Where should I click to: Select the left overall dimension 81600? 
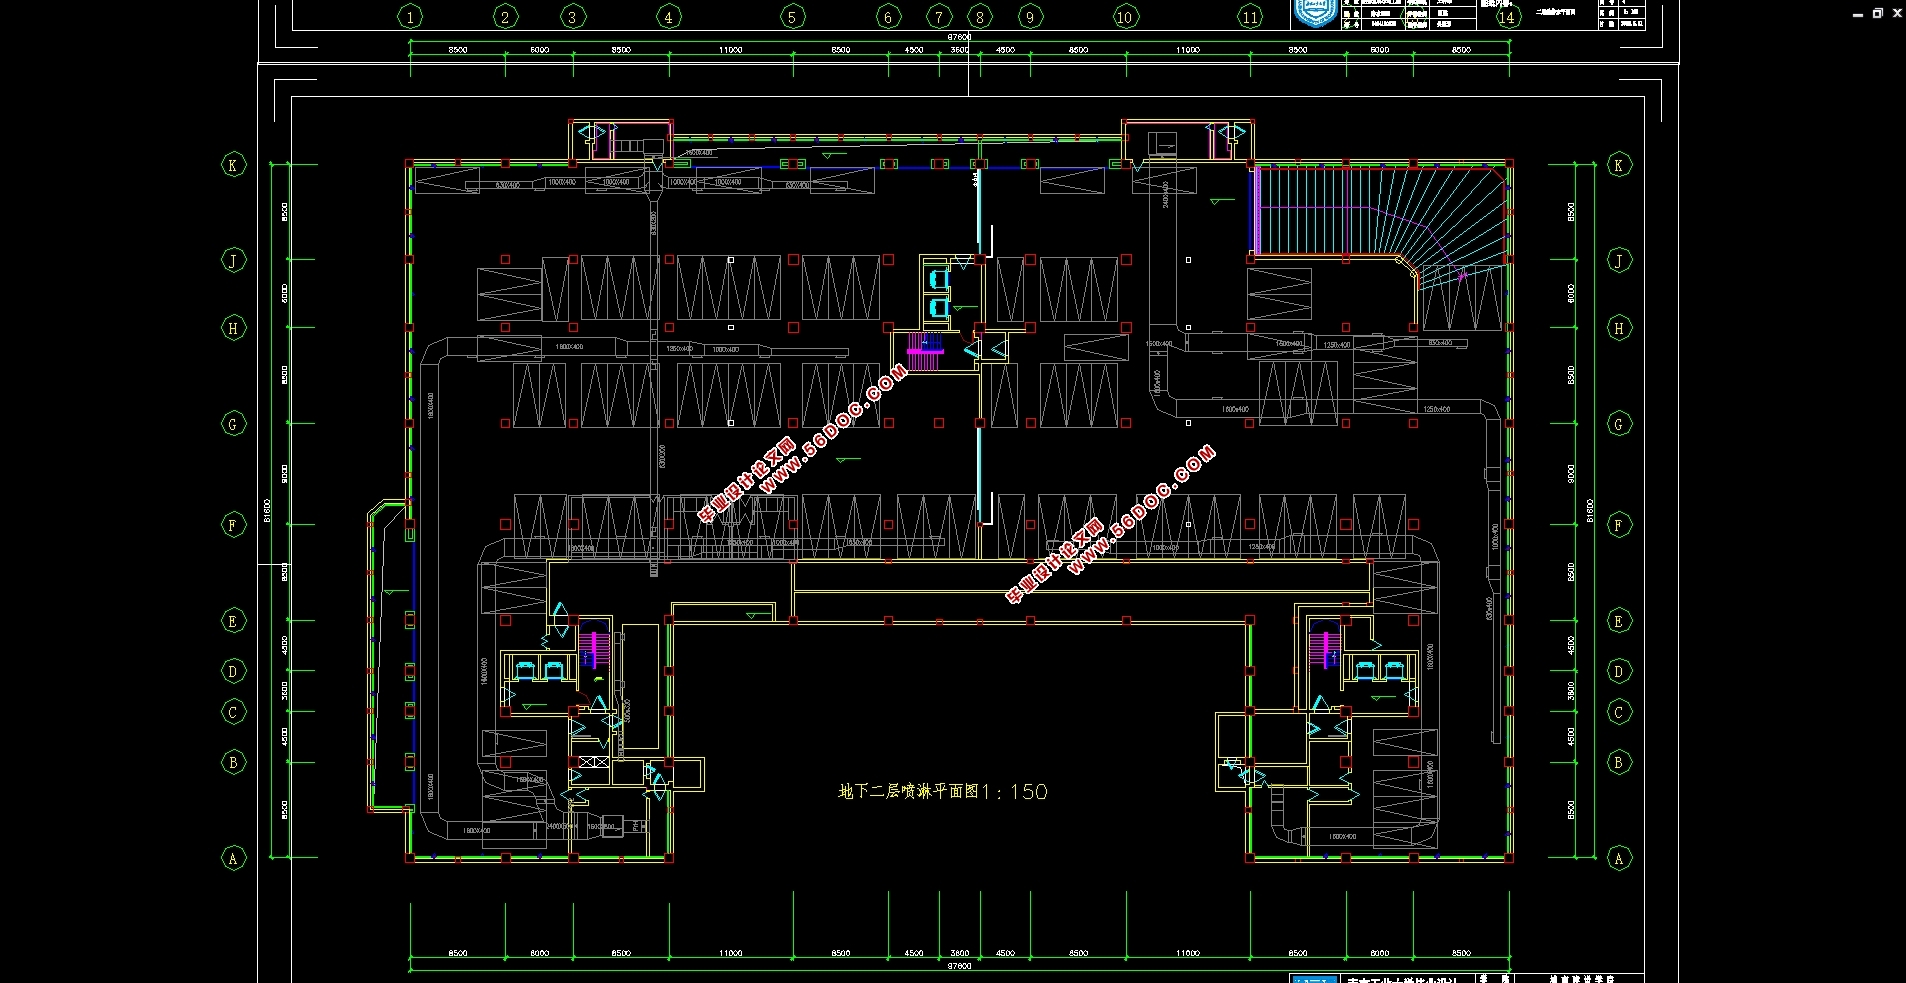(267, 510)
